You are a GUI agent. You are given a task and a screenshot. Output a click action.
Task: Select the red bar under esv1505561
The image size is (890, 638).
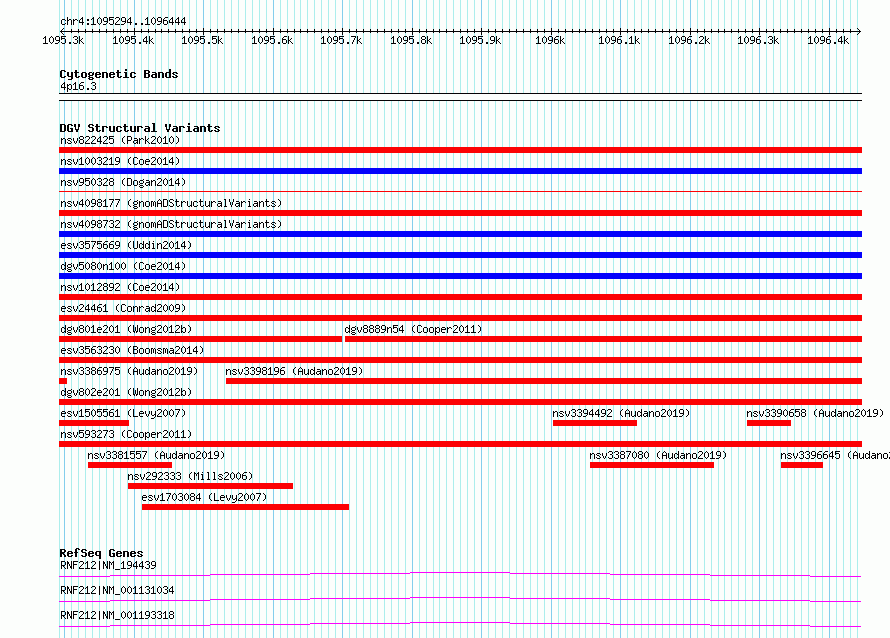click(94, 423)
